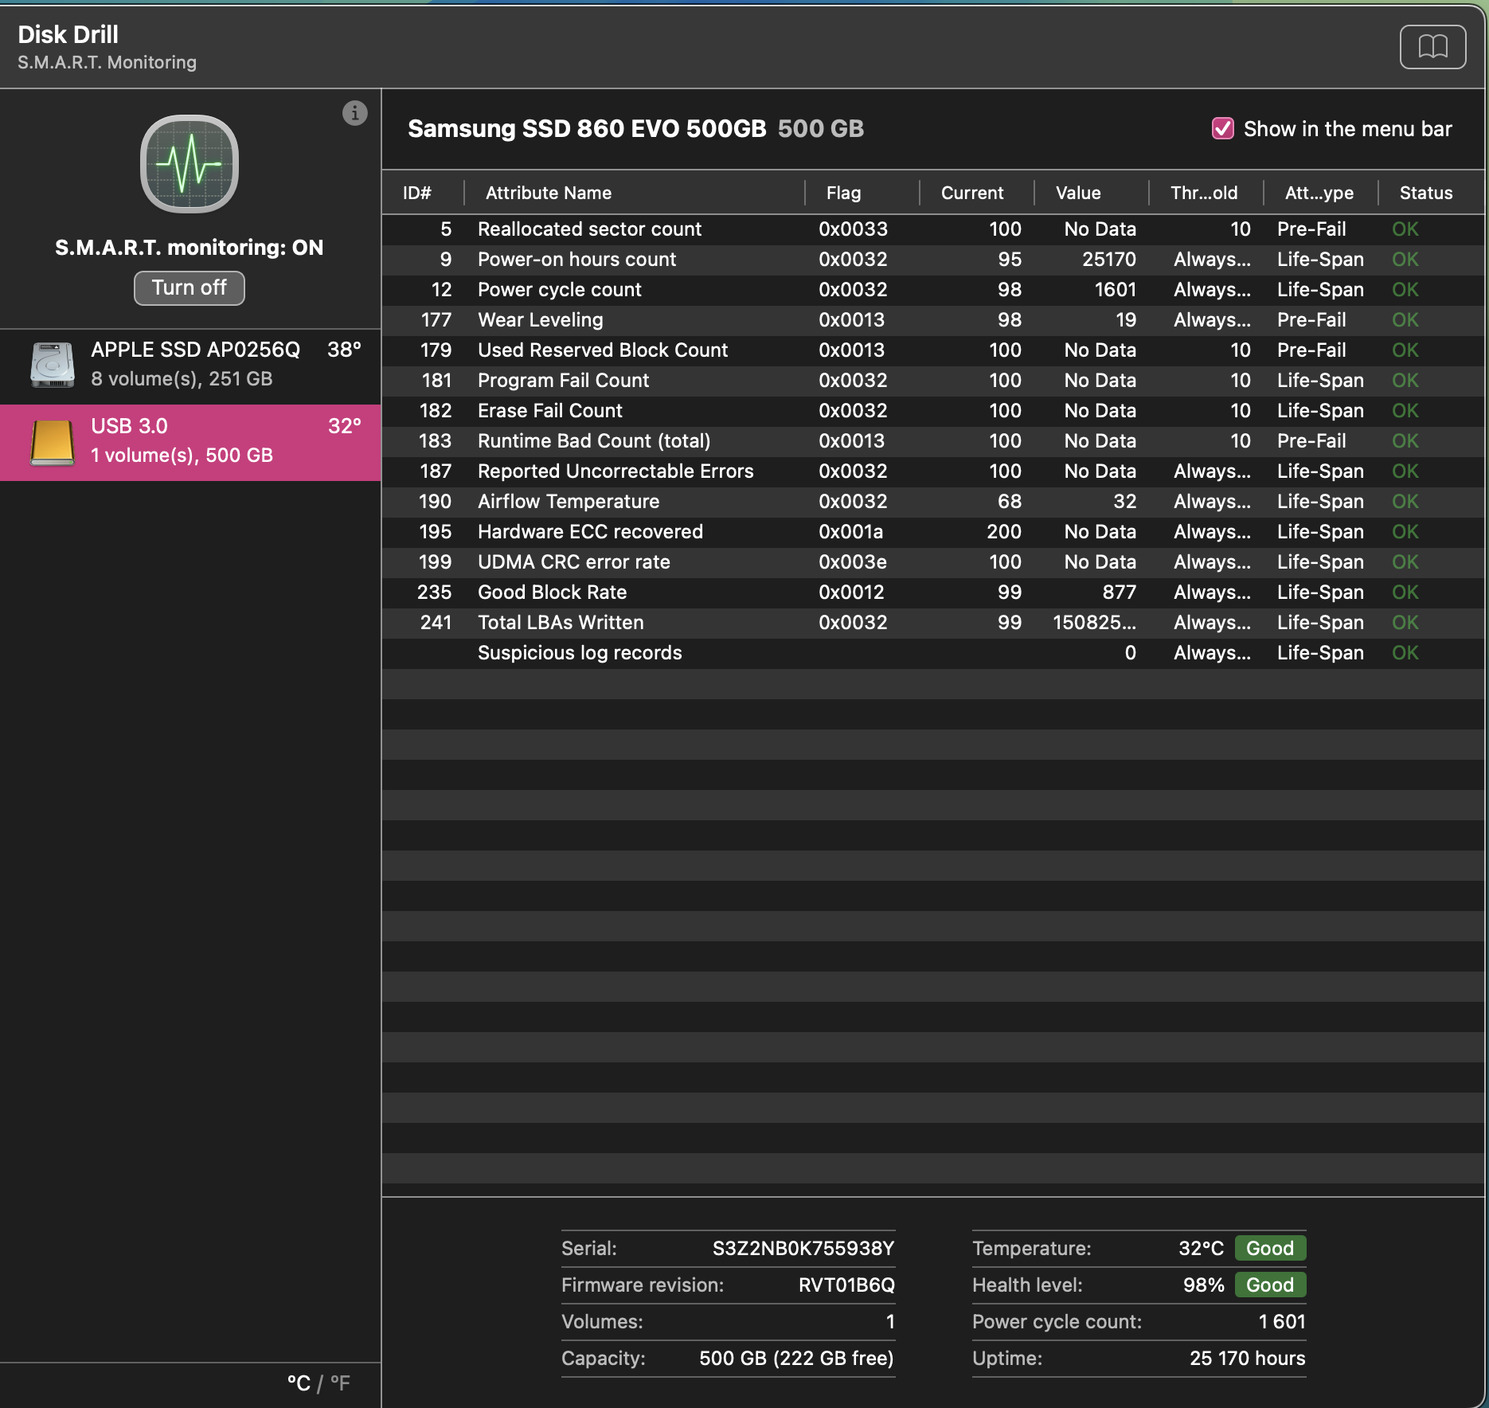Select Suspicious log records row

932,652
